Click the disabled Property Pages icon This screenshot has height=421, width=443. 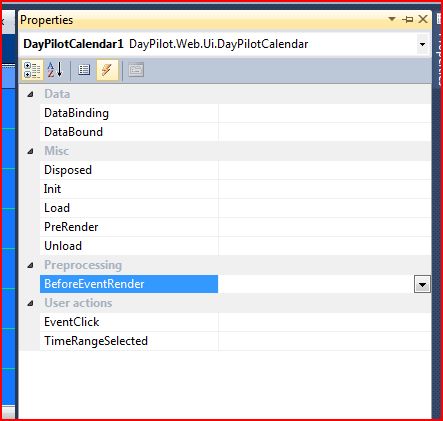pyautogui.click(x=136, y=70)
